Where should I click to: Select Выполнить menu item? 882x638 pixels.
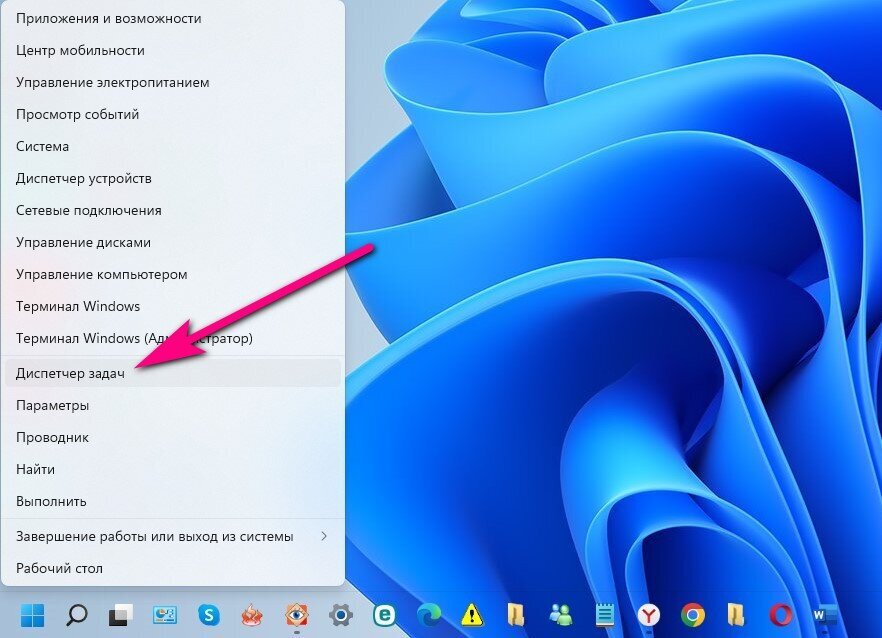(172, 501)
